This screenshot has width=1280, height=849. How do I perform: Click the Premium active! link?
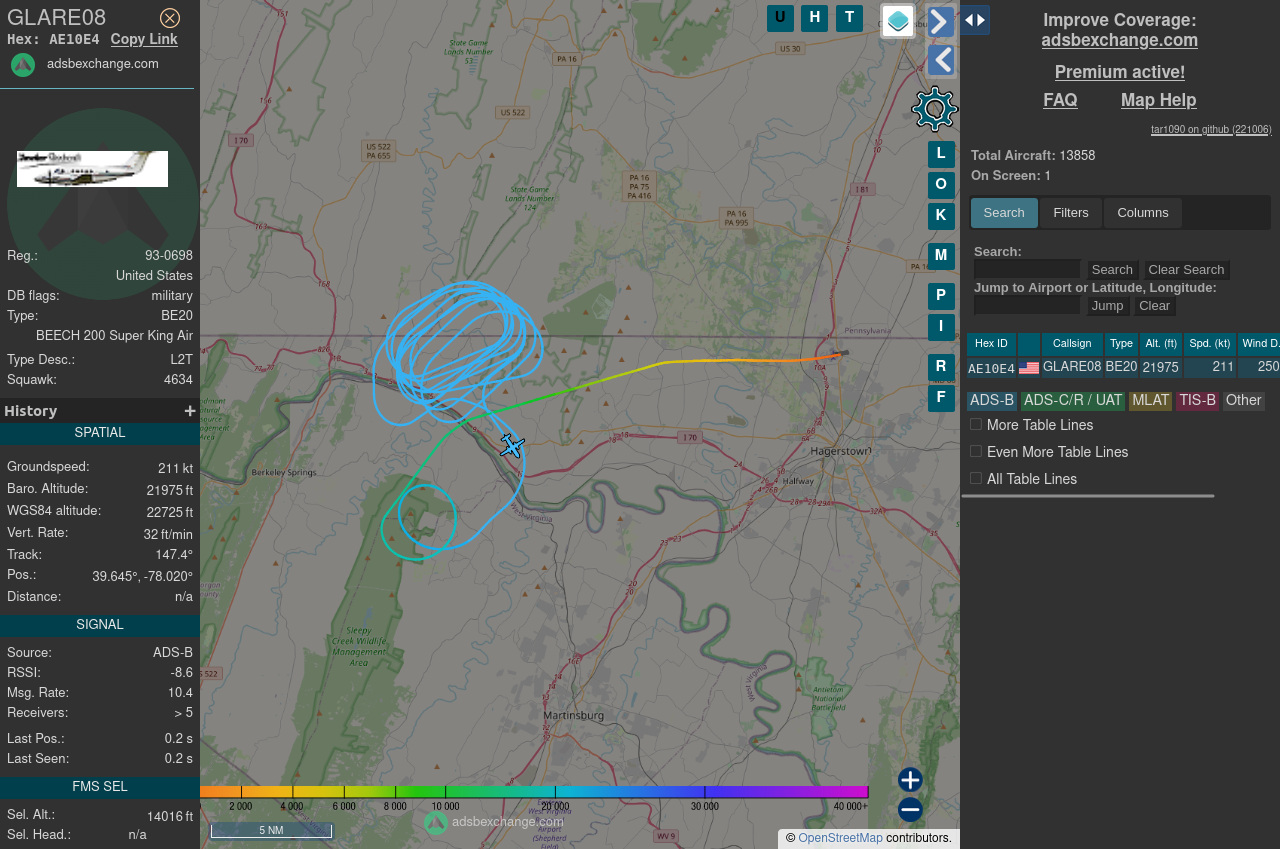[x=1120, y=72]
